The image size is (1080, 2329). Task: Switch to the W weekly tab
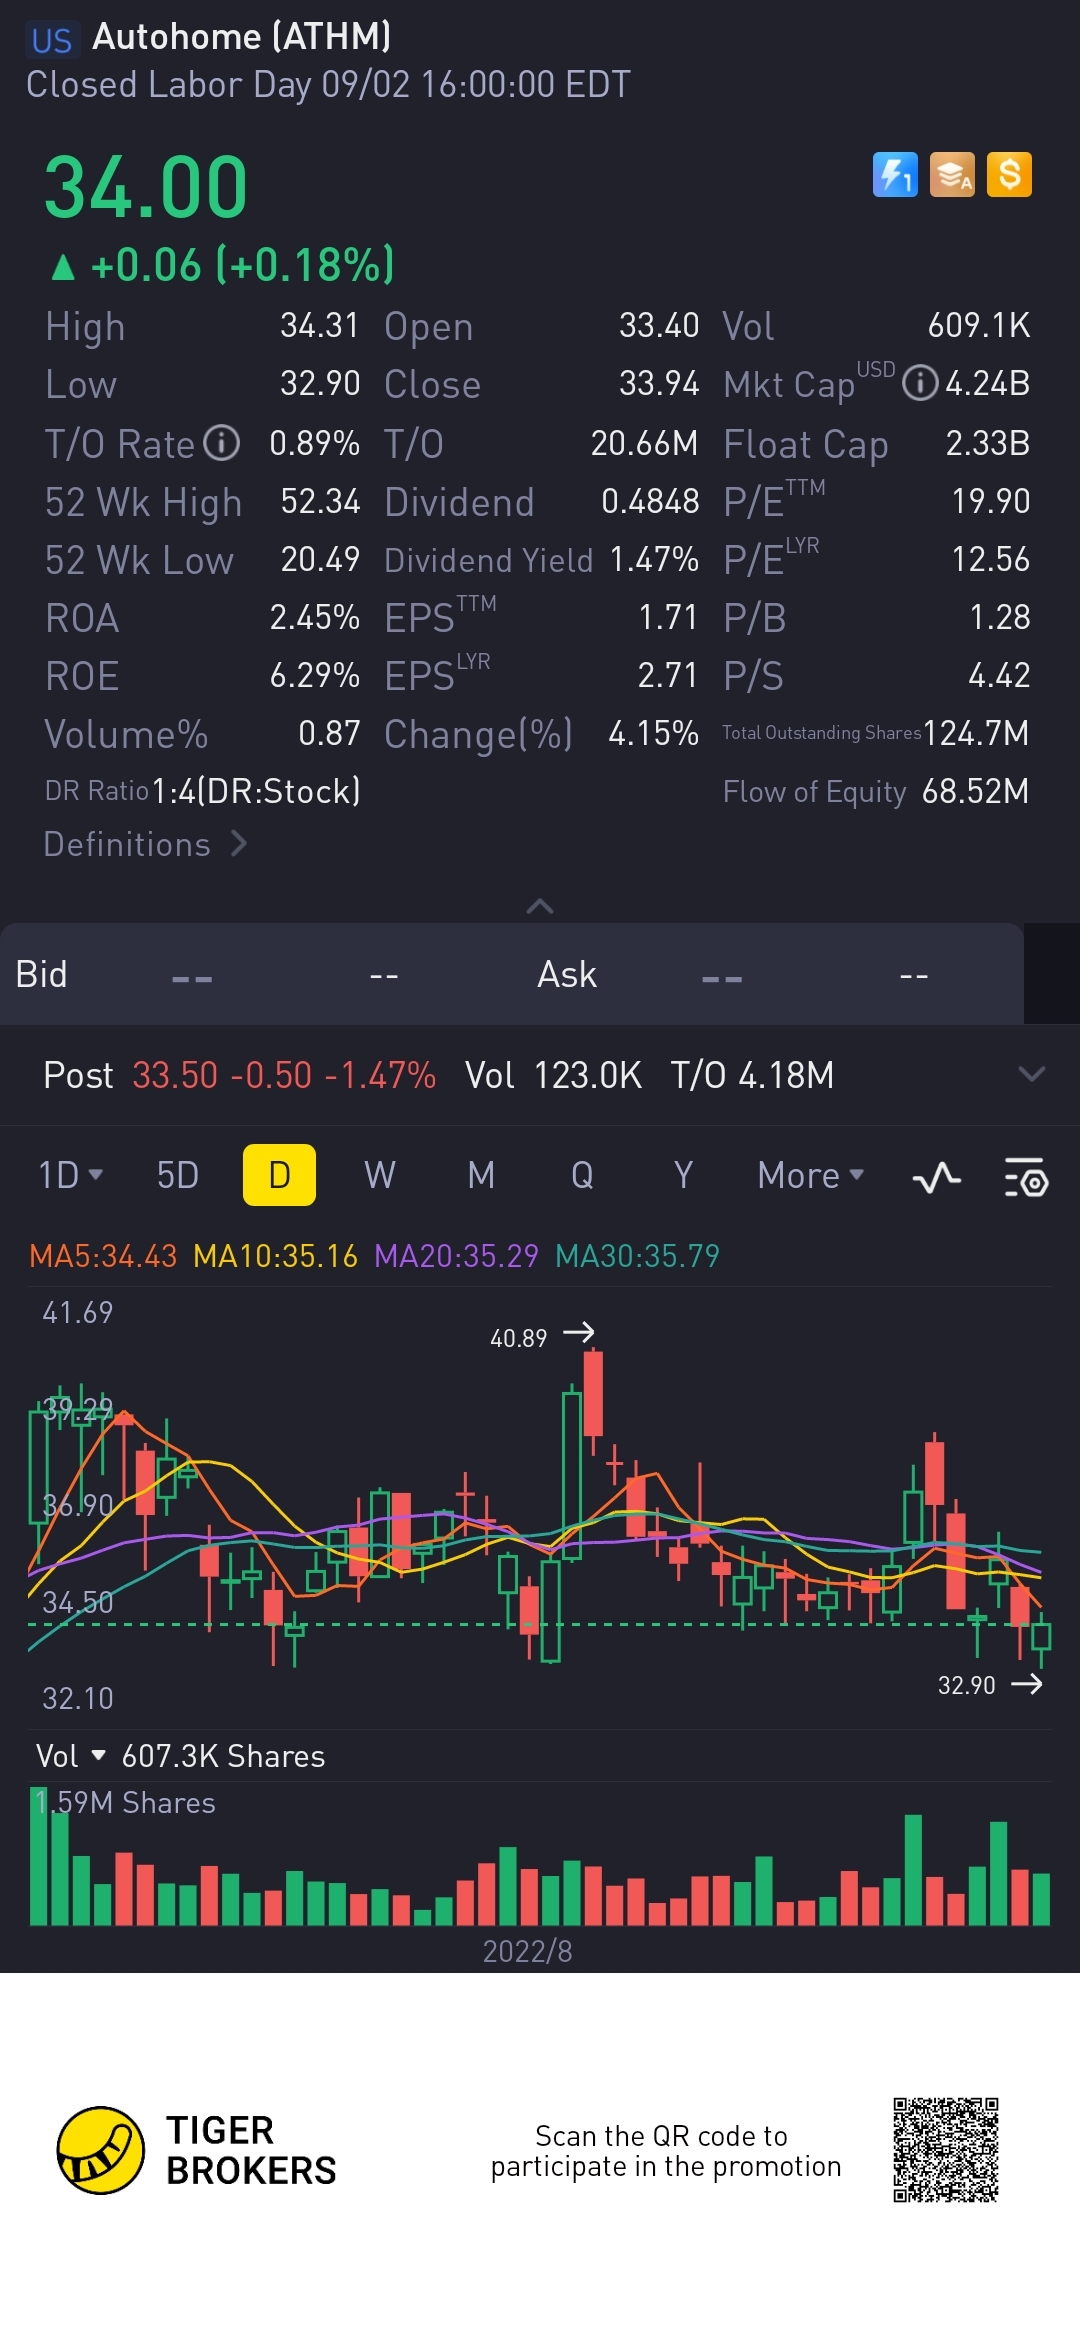coord(380,1175)
